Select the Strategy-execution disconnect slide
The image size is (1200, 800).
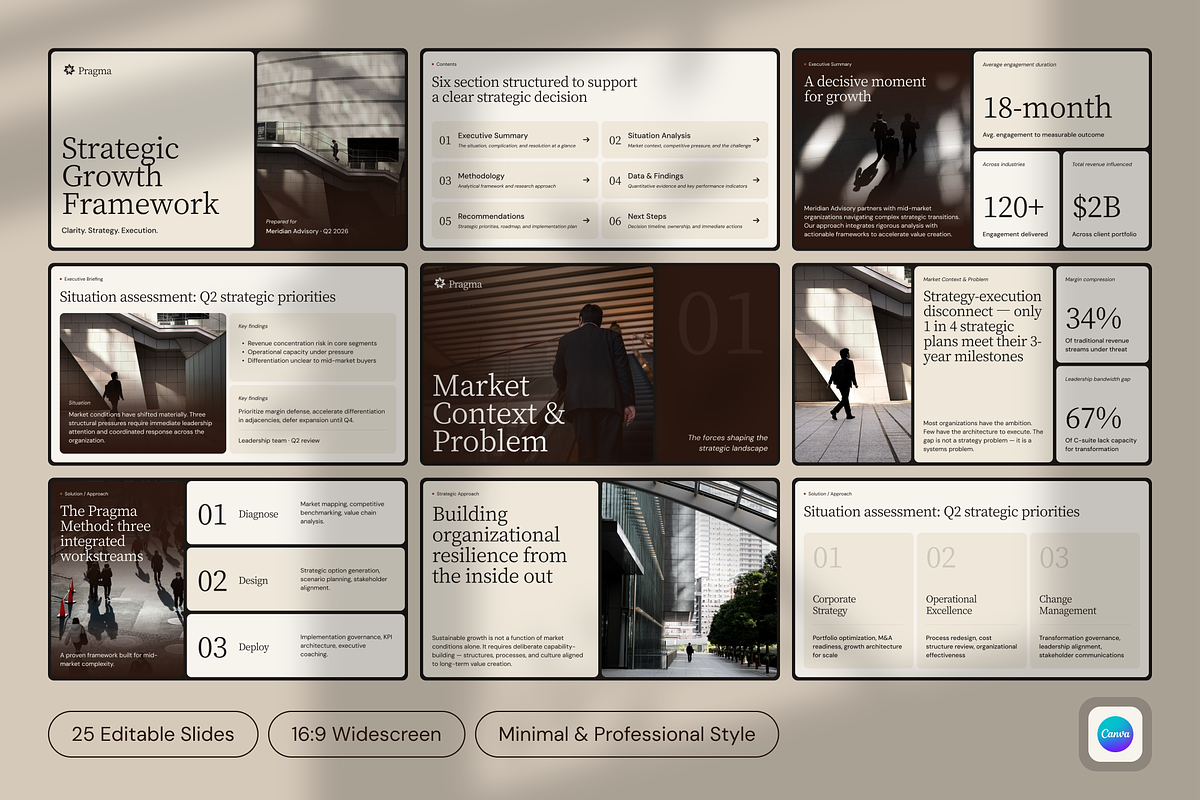pos(972,364)
